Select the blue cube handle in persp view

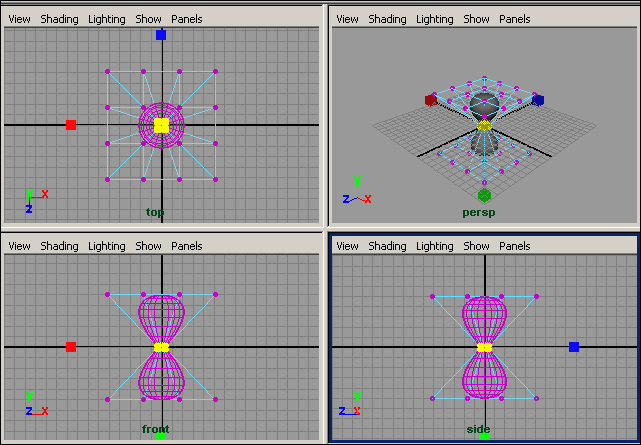pos(538,100)
